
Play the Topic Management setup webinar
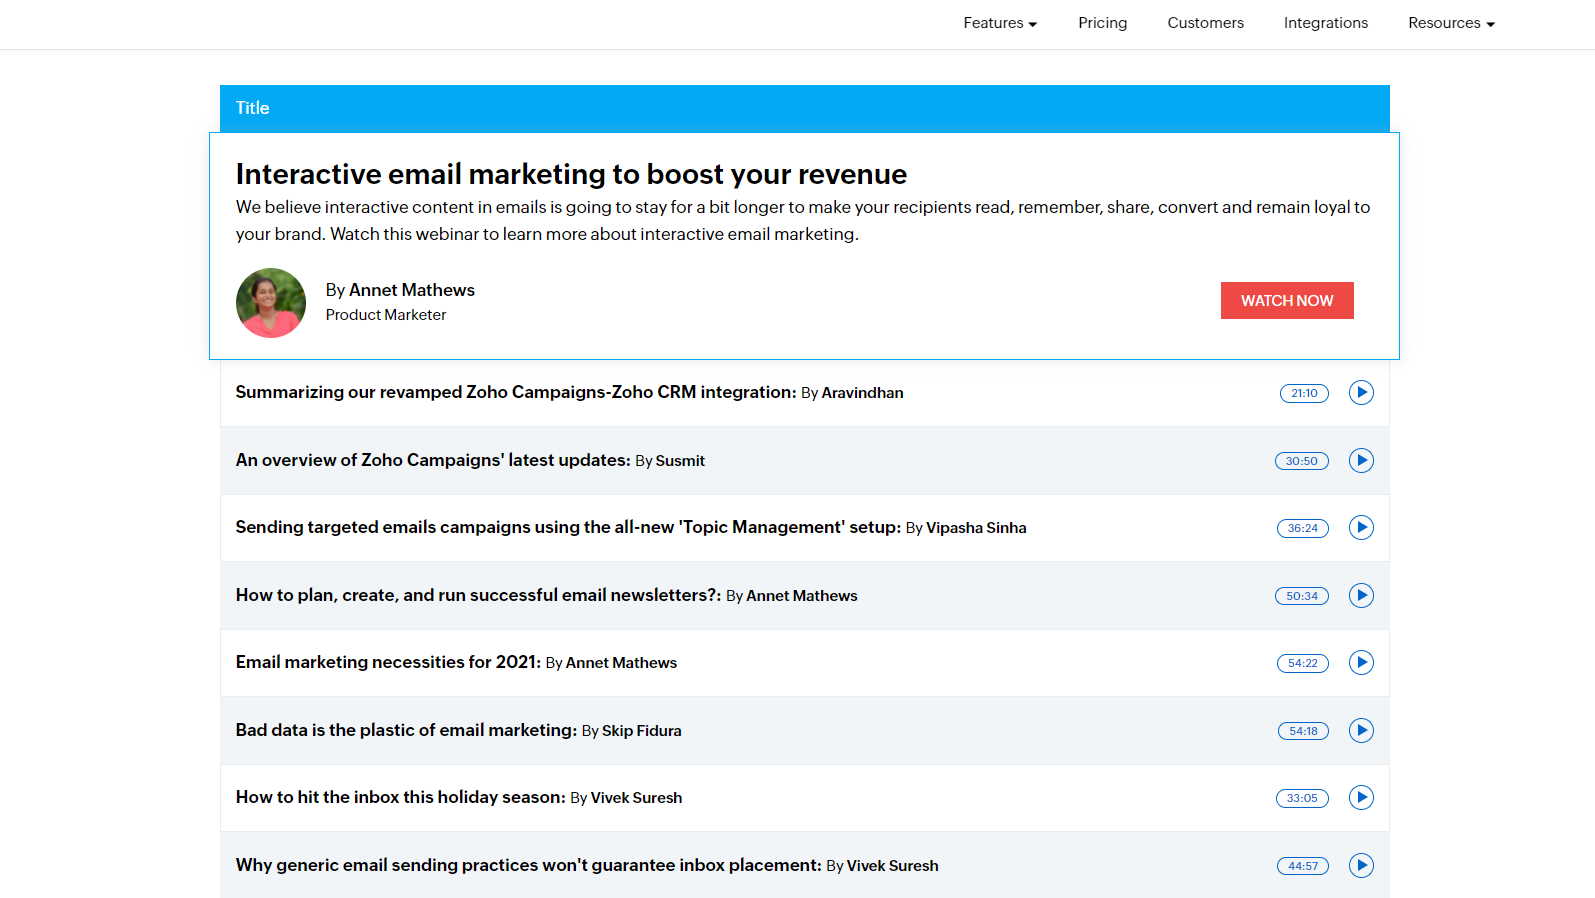pos(1361,527)
